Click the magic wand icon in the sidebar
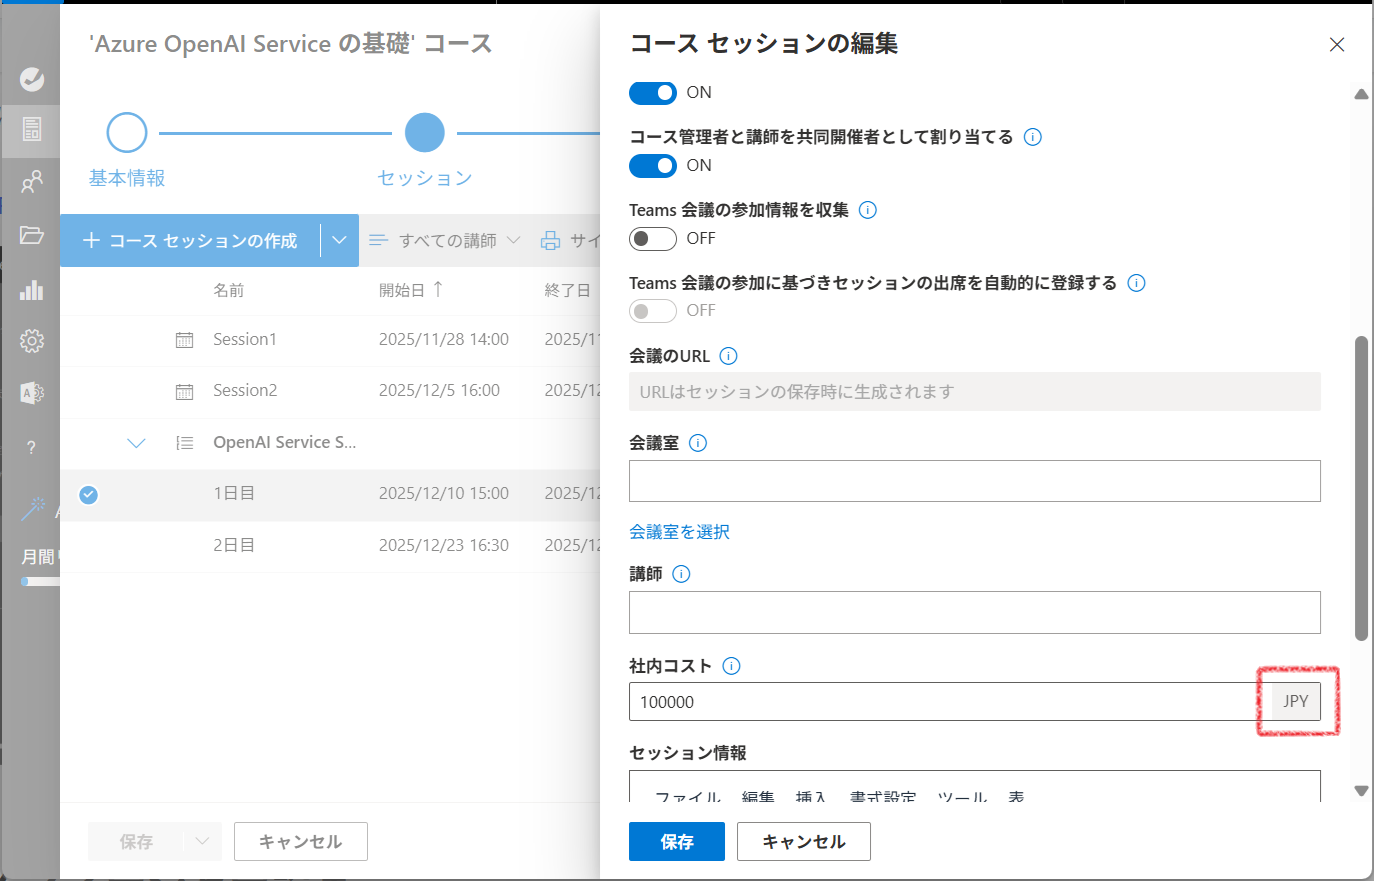The image size is (1374, 881). tap(33, 508)
